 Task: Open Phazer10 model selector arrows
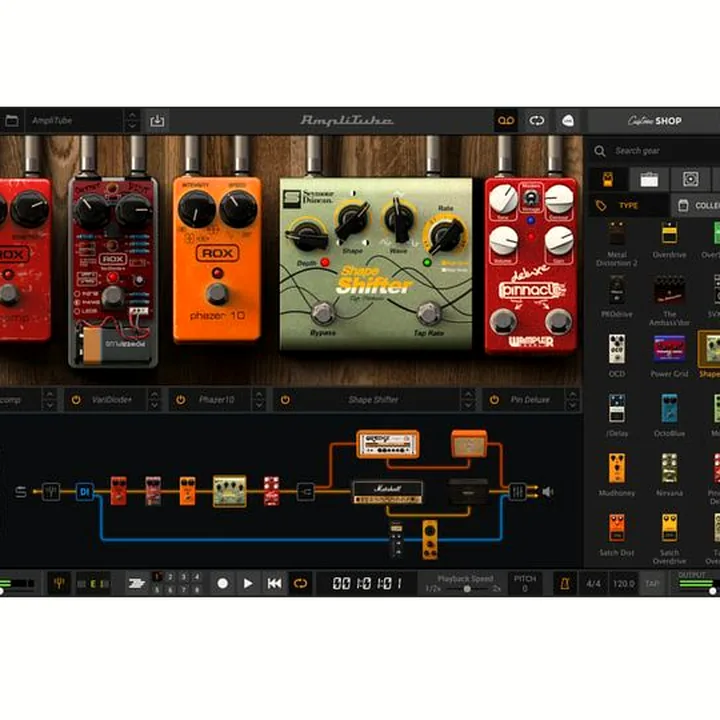tap(259, 400)
